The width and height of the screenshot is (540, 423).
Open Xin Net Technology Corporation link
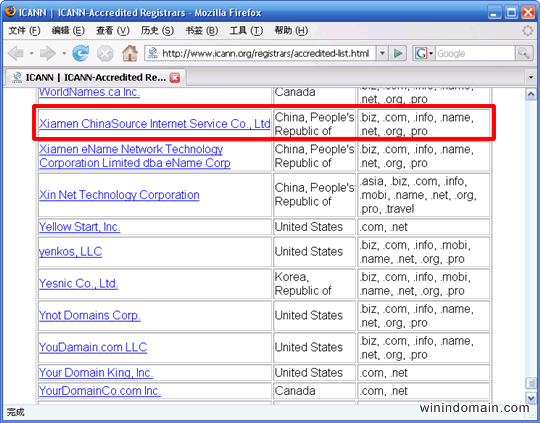(x=119, y=195)
